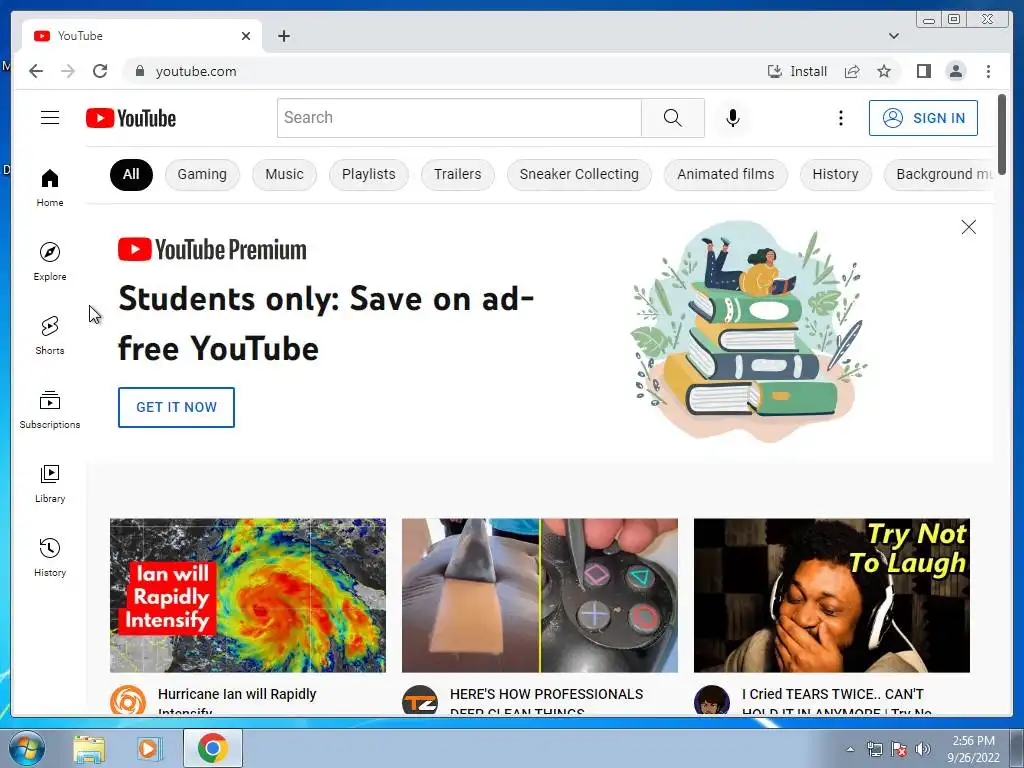Image resolution: width=1024 pixels, height=768 pixels.
Task: Open the Try Not To Laugh channel avatar
Action: [x=712, y=700]
